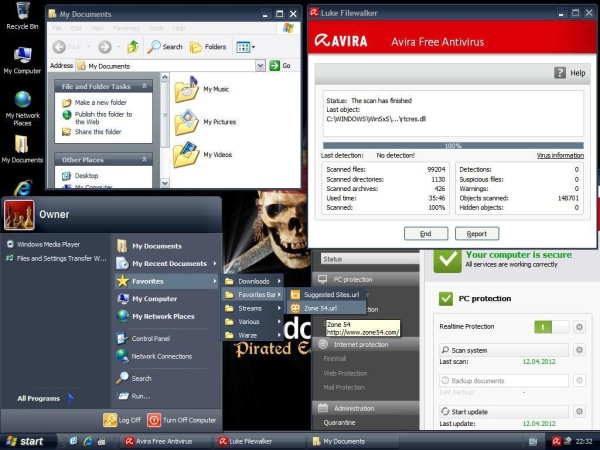This screenshot has width=600, height=450.
Task: Toggle the Folders pane in Explorer toolbar
Action: [208, 47]
